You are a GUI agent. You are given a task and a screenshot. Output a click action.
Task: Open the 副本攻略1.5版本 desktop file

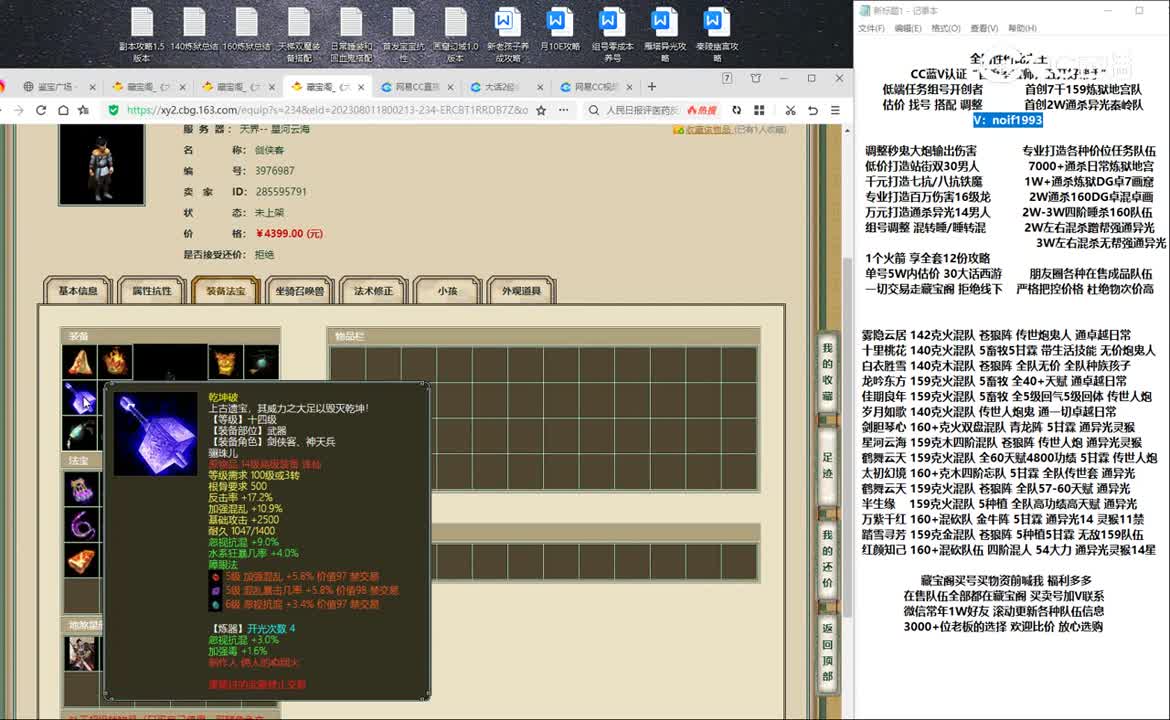(142, 34)
